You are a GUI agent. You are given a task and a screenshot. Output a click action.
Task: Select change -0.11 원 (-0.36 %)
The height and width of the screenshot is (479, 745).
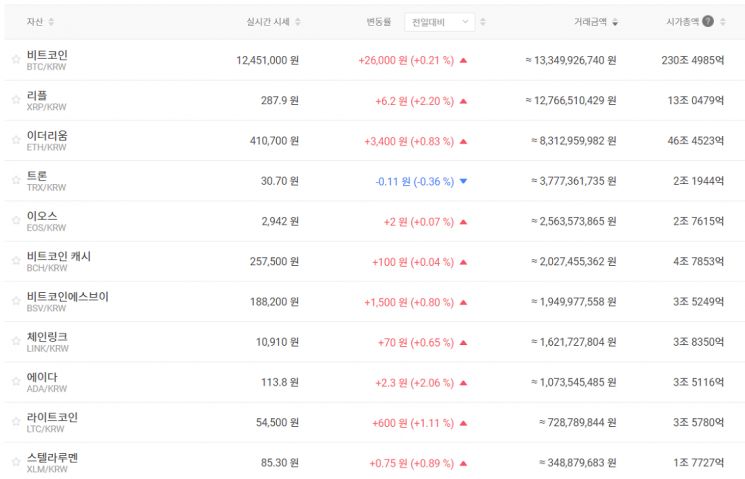(x=415, y=182)
